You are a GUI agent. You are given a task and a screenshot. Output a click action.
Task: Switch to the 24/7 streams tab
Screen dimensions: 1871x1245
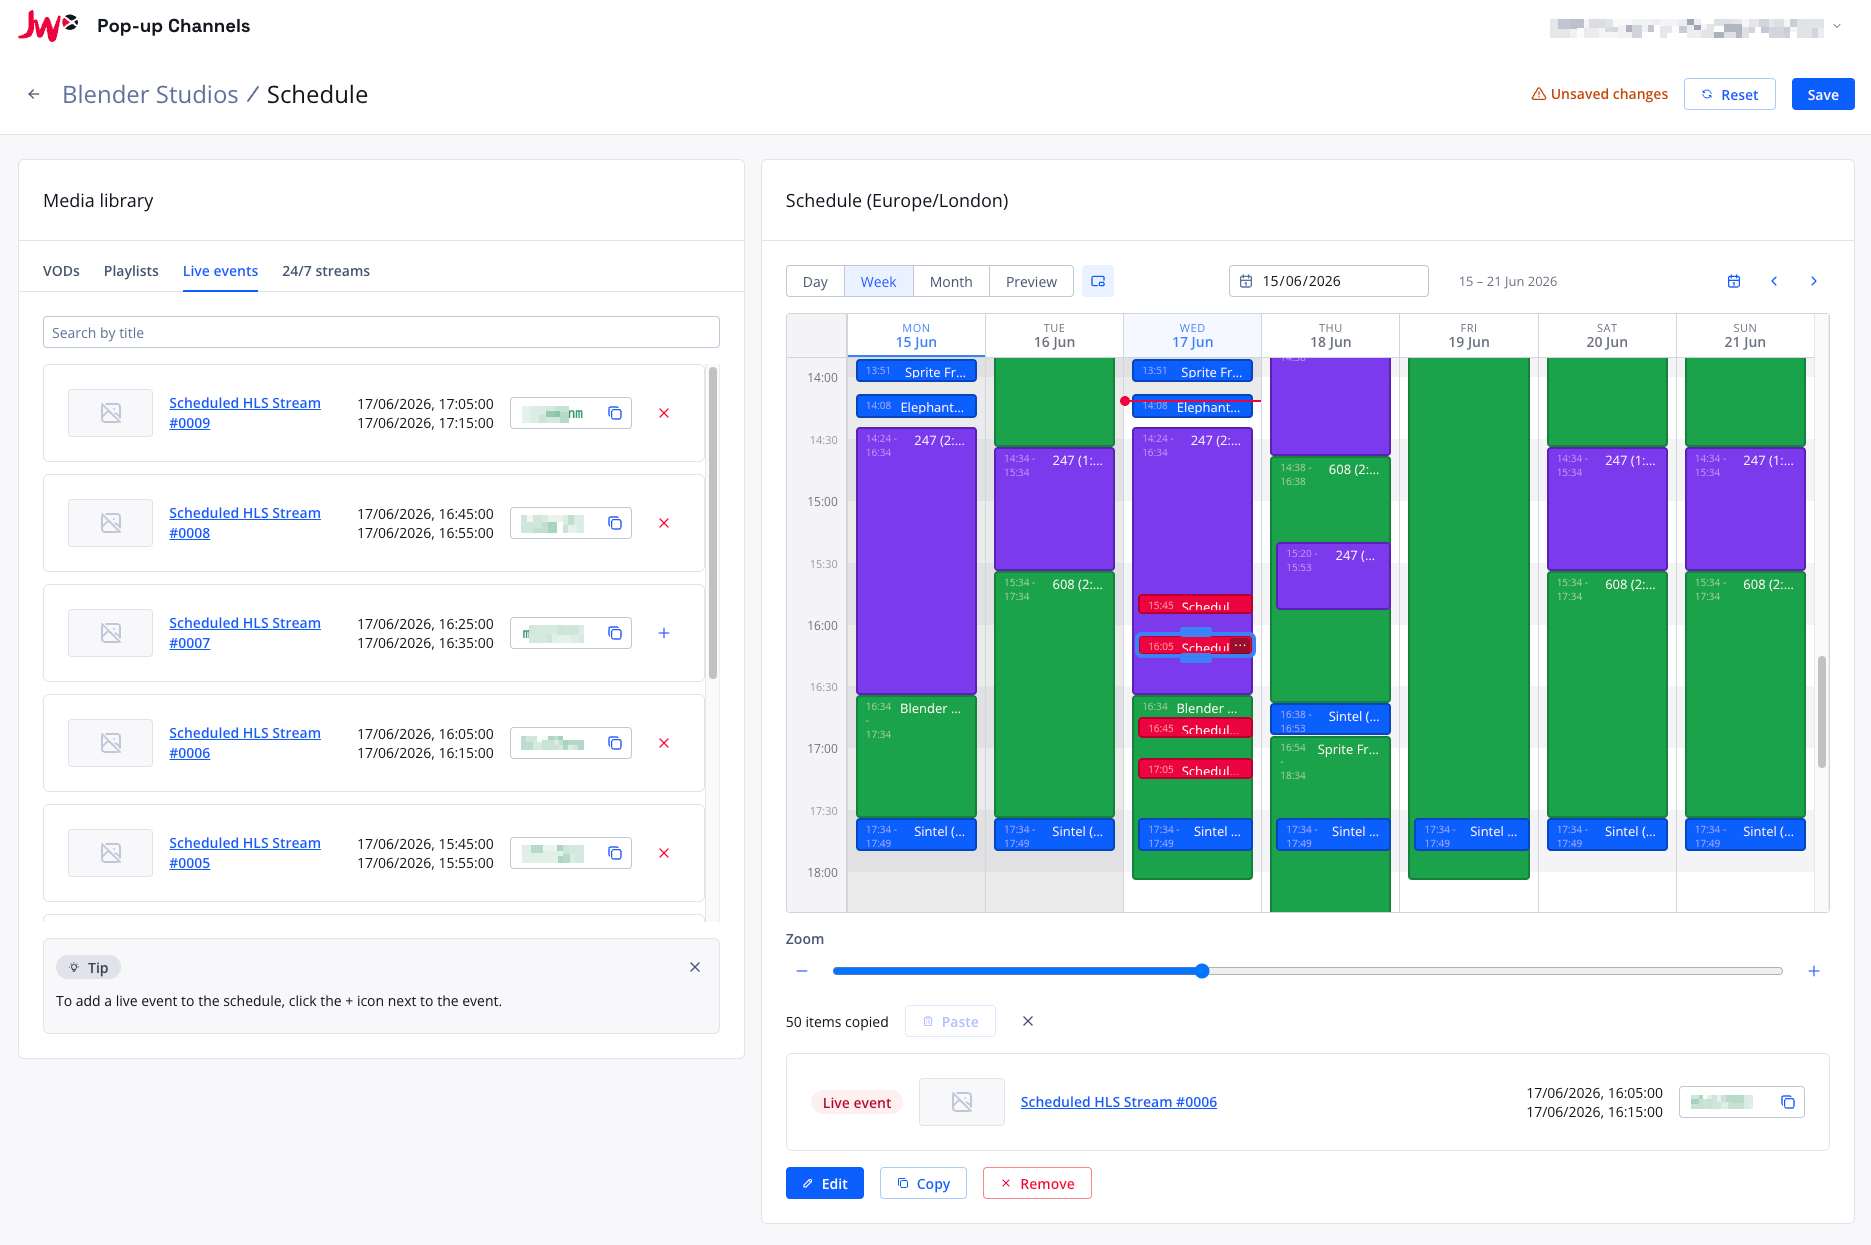click(326, 271)
